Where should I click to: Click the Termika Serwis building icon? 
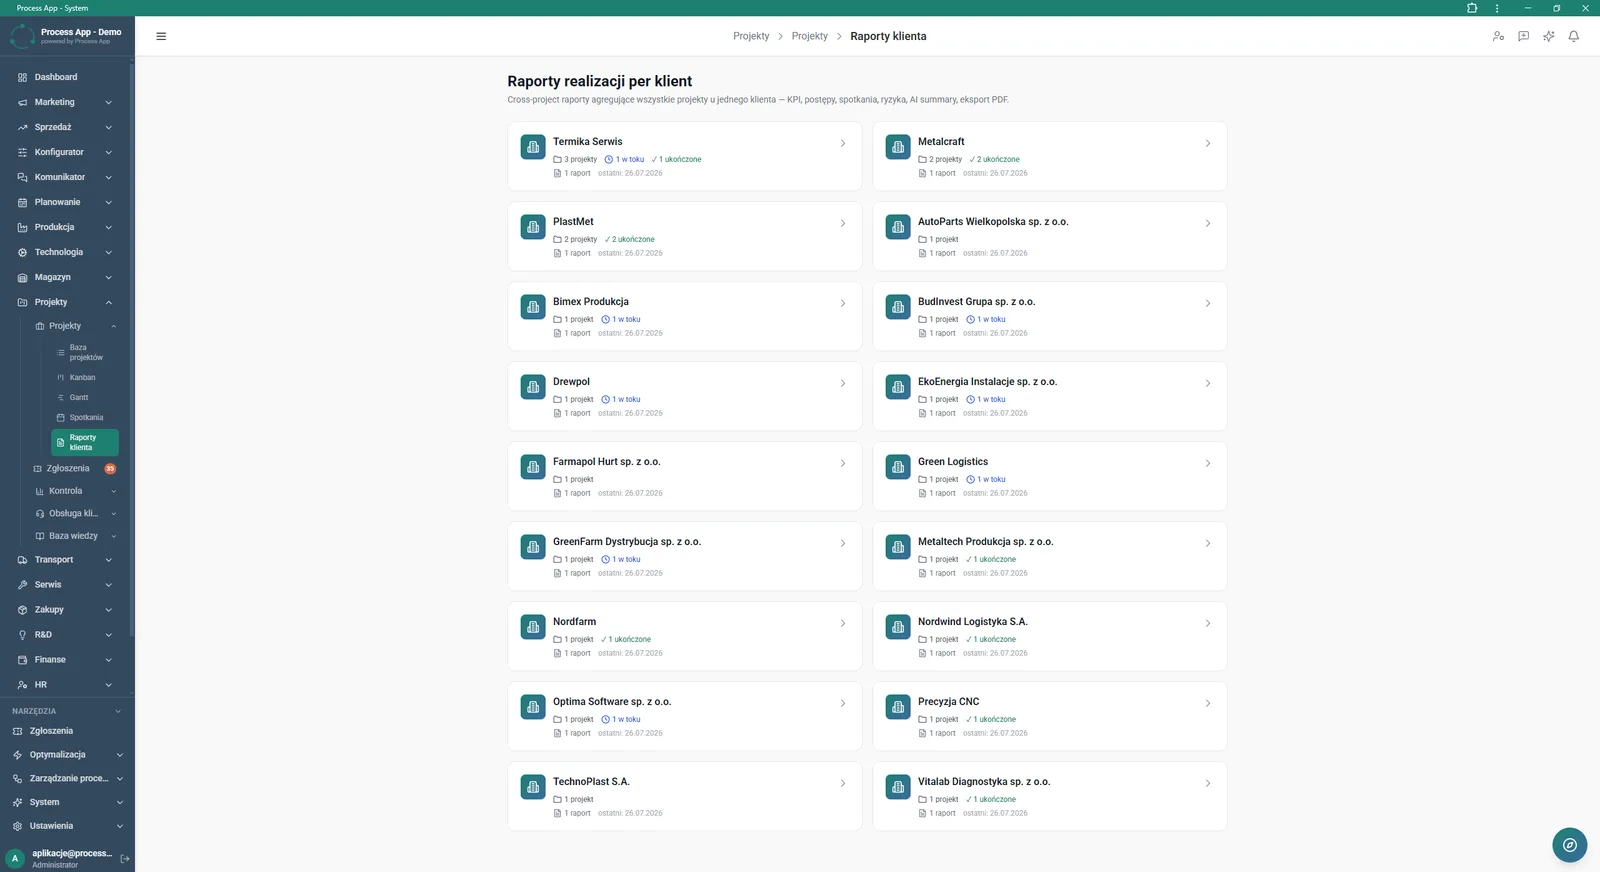coord(533,147)
